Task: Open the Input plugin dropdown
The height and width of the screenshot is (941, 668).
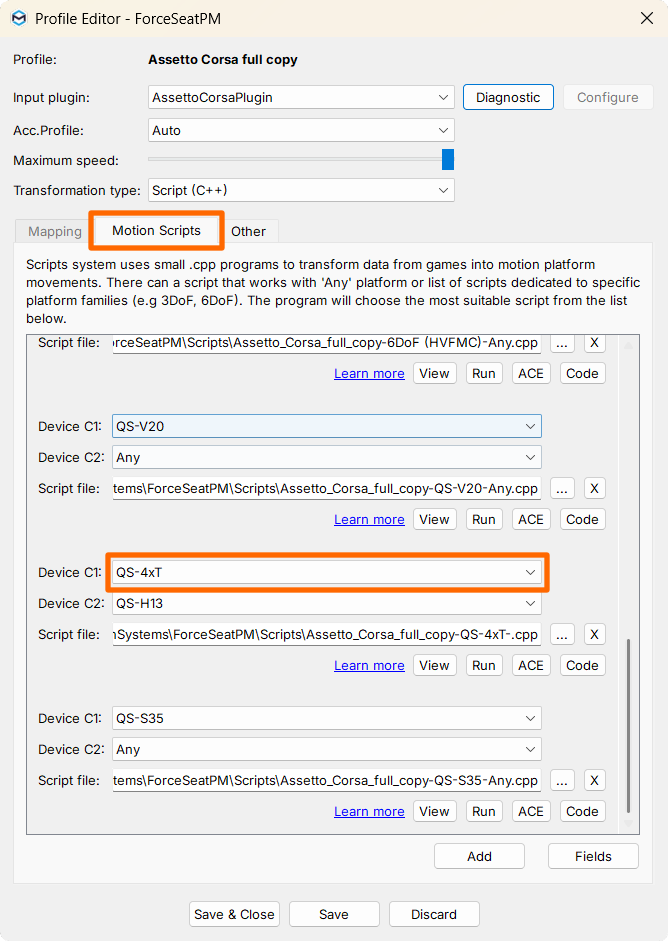Action: click(301, 97)
